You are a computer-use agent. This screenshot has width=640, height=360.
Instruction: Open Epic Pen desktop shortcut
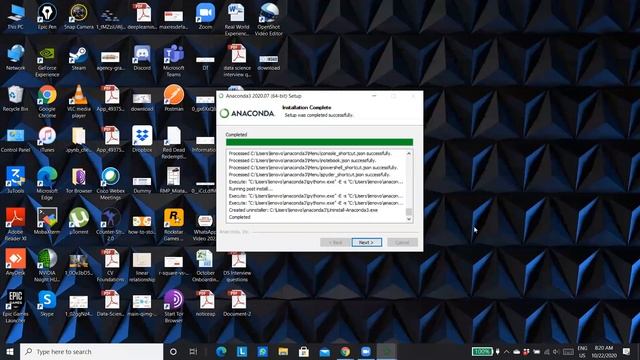[x=47, y=17]
